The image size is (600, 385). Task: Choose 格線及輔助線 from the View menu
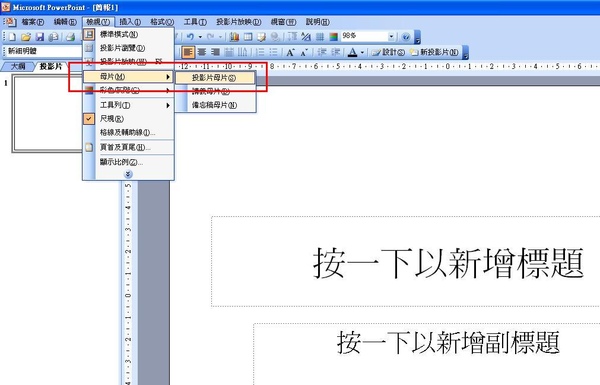(x=128, y=132)
